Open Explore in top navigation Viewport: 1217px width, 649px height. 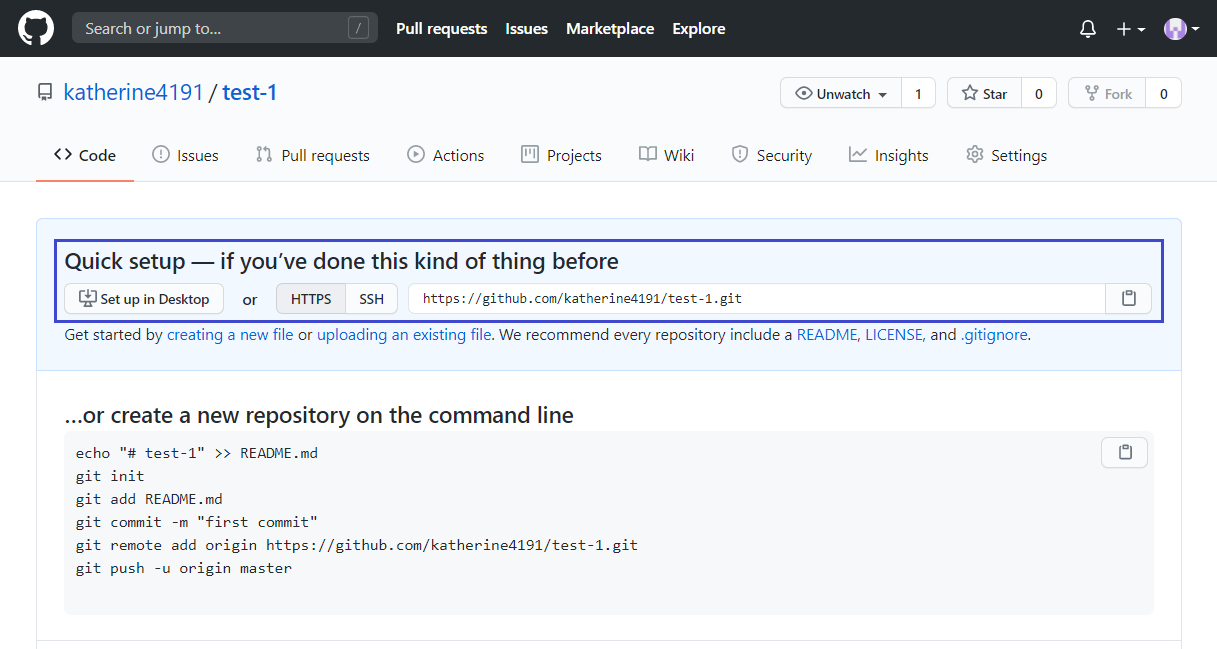click(698, 29)
